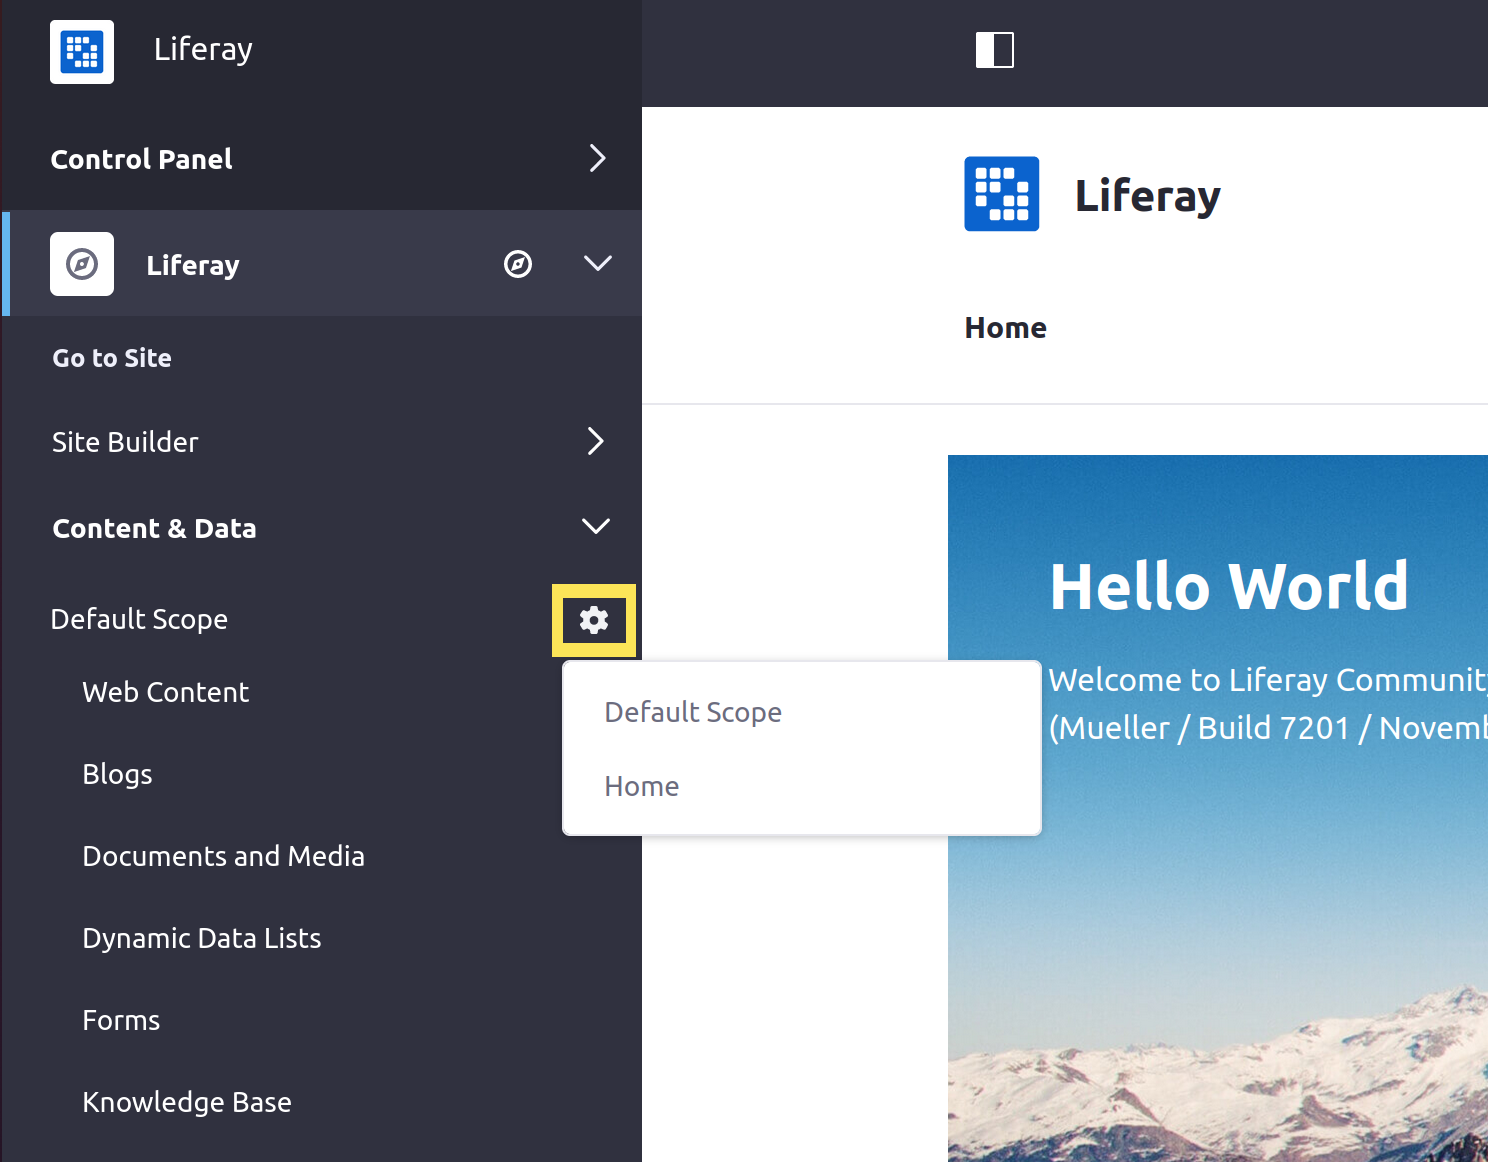This screenshot has height=1162, width=1488.
Task: Select Default Scope in dropdown menu
Action: click(x=693, y=712)
